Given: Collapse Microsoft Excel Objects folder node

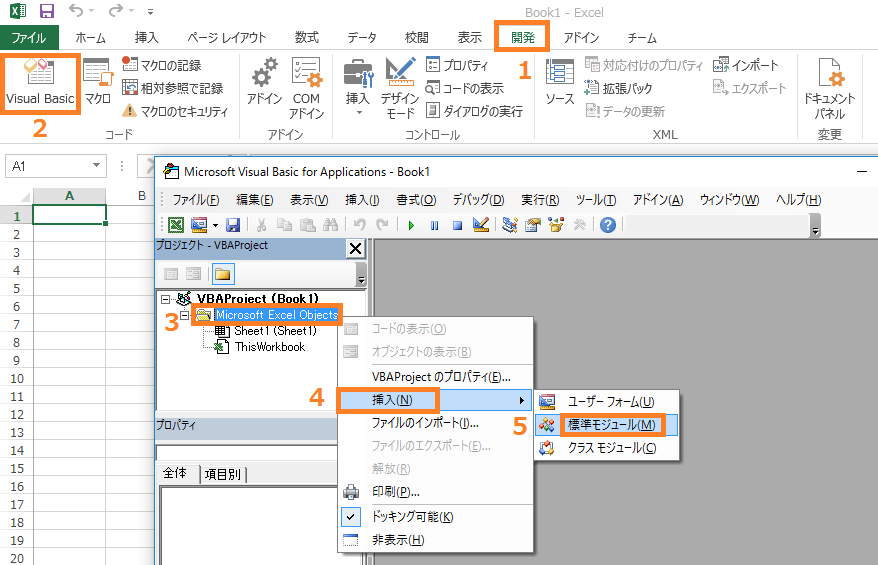Looking at the screenshot, I should coord(184,315).
